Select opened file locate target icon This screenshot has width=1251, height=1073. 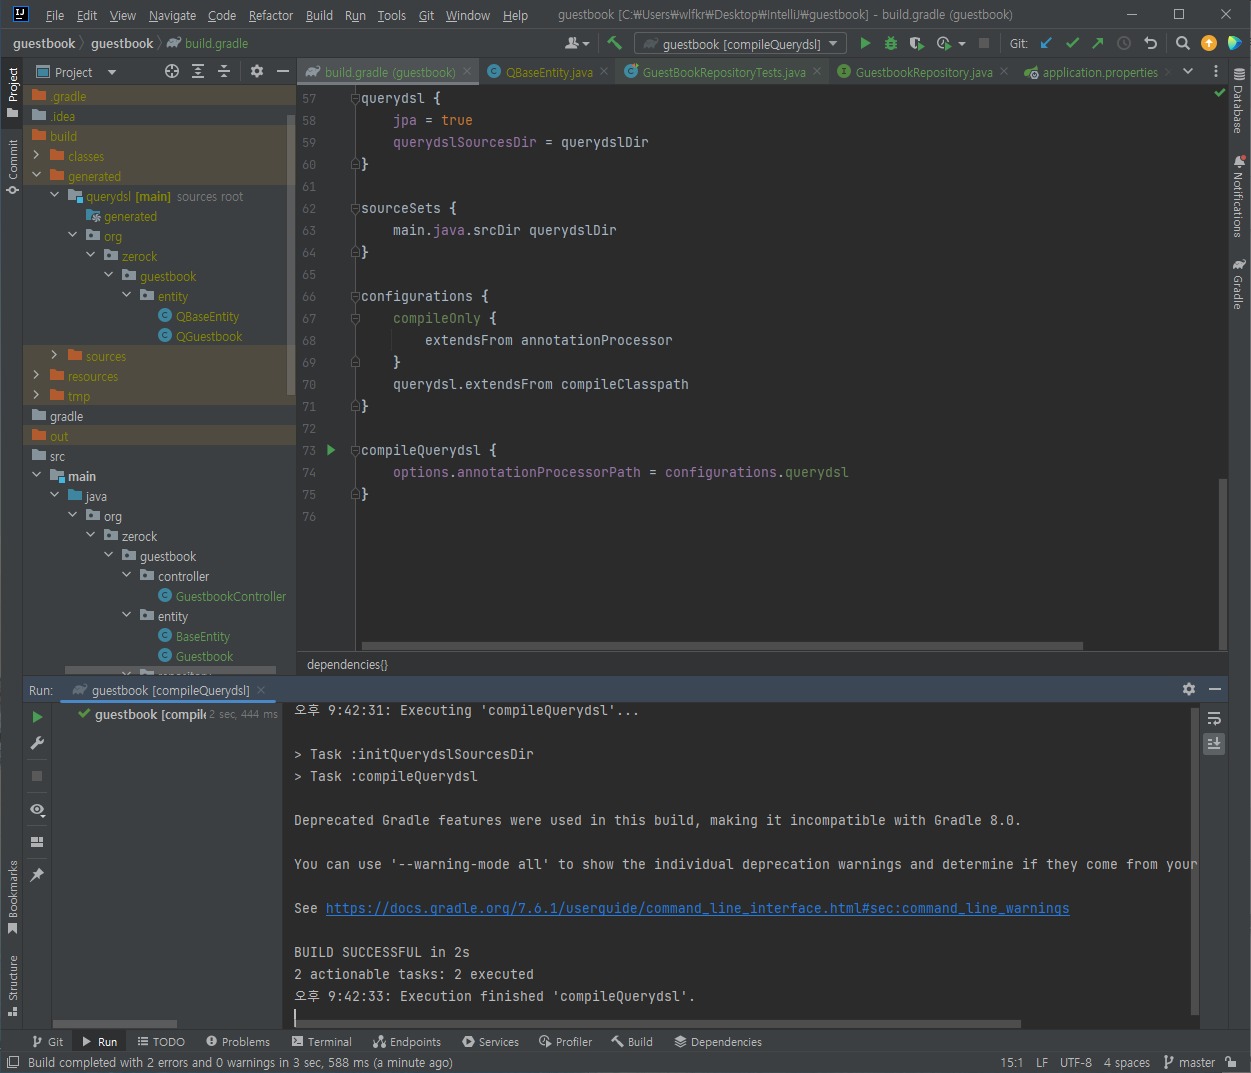172,71
